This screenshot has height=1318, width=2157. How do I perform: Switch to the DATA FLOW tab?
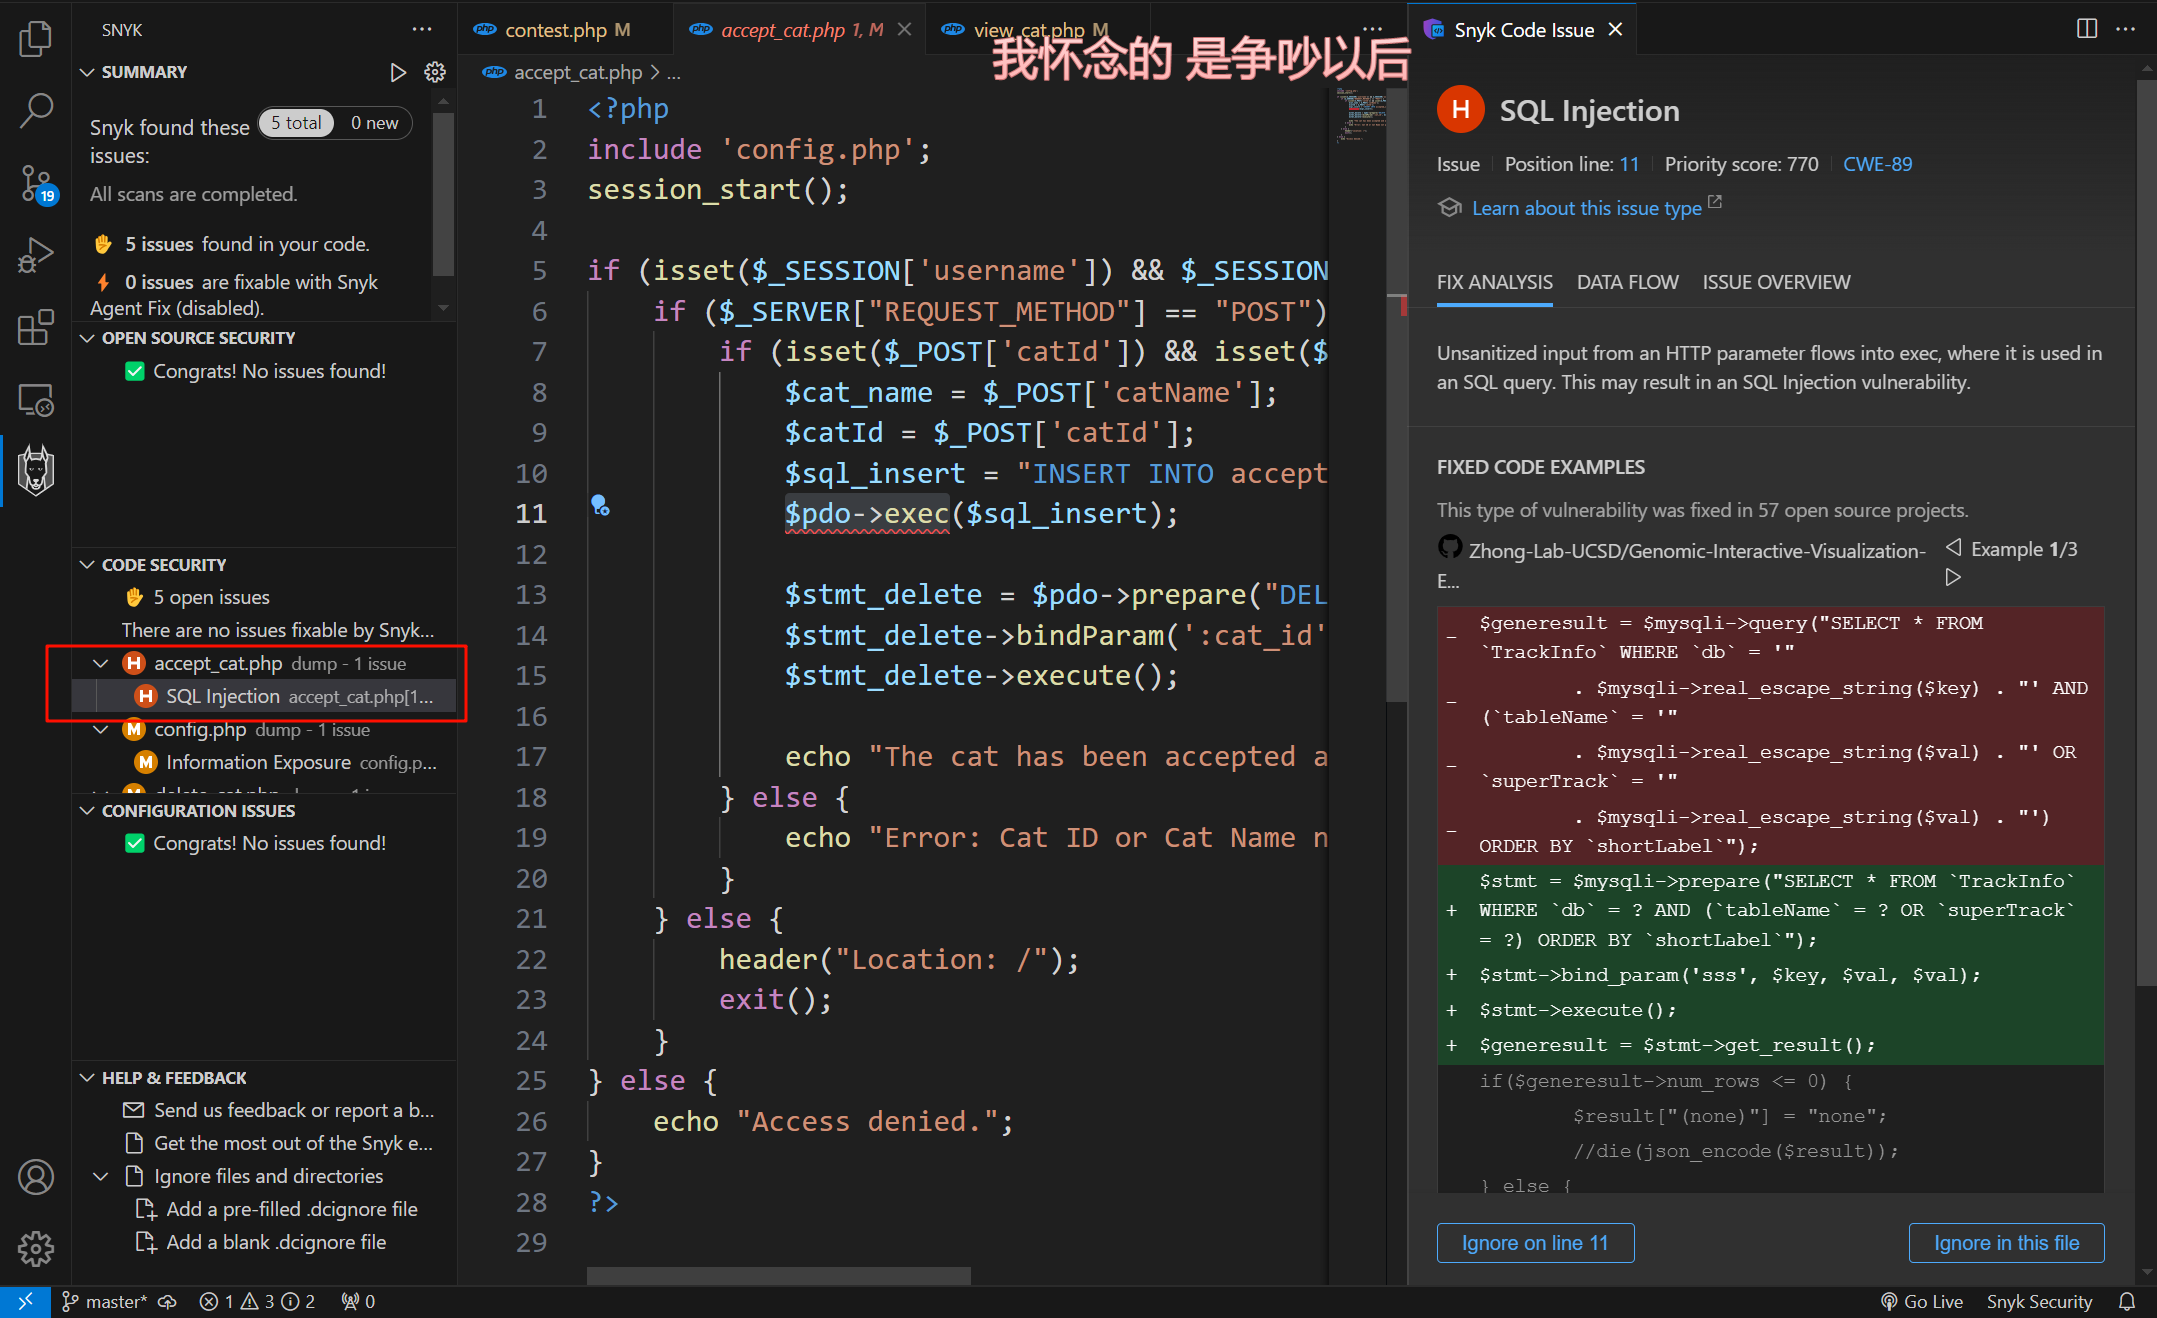(1627, 283)
